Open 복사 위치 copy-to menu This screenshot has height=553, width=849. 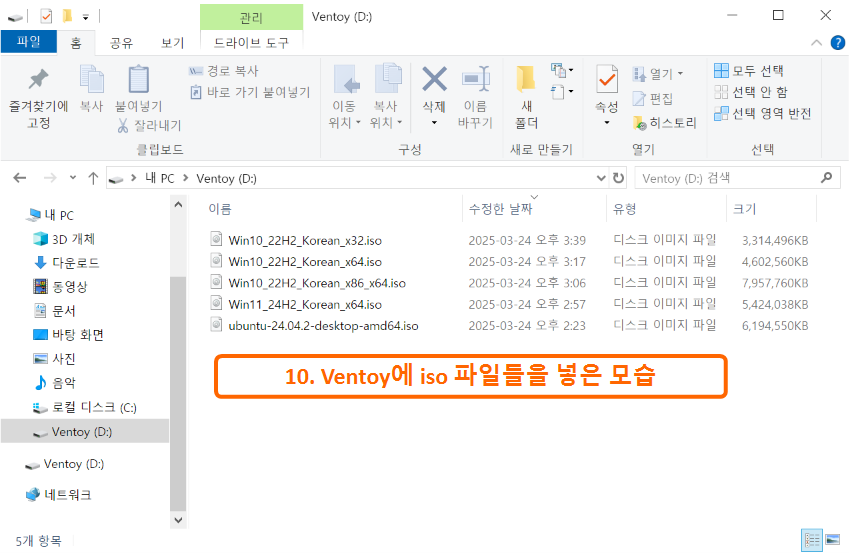(386, 97)
